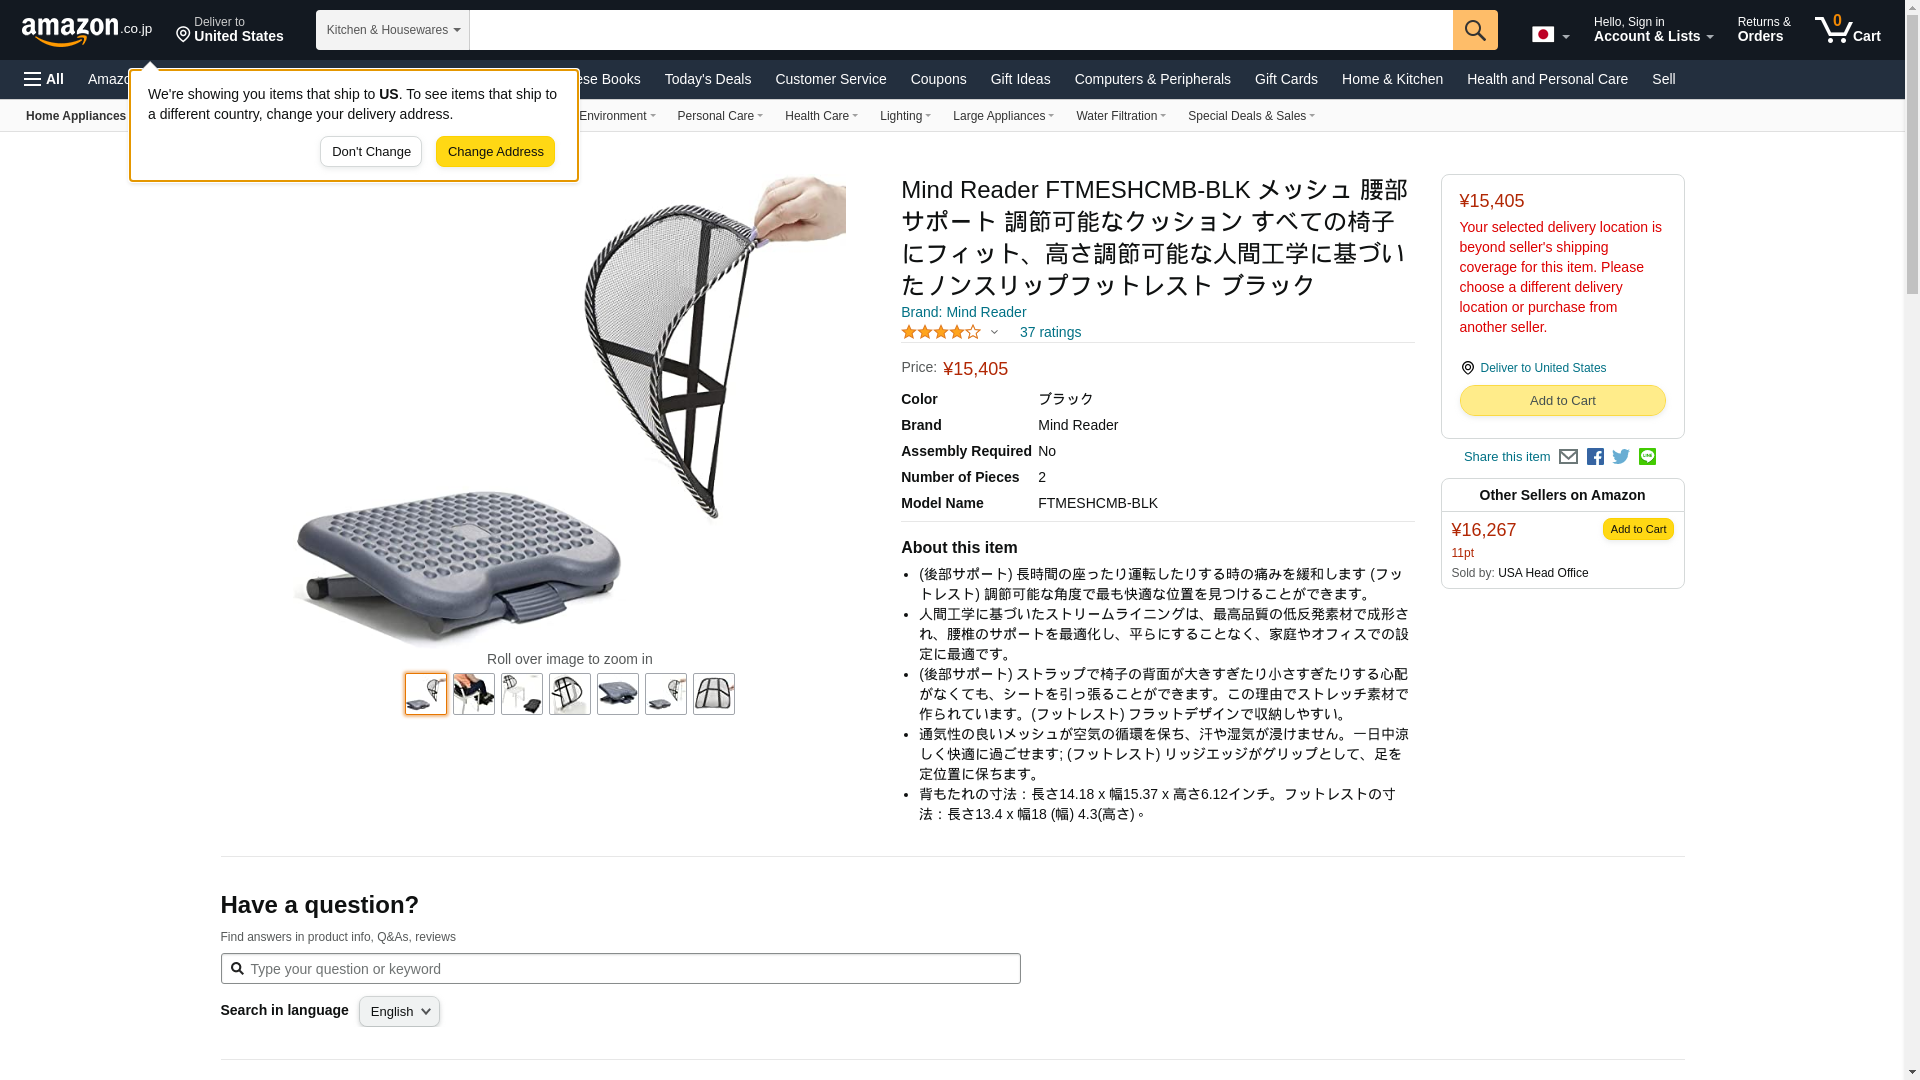Share this item on Twitter
The image size is (1920, 1080).
(1621, 457)
